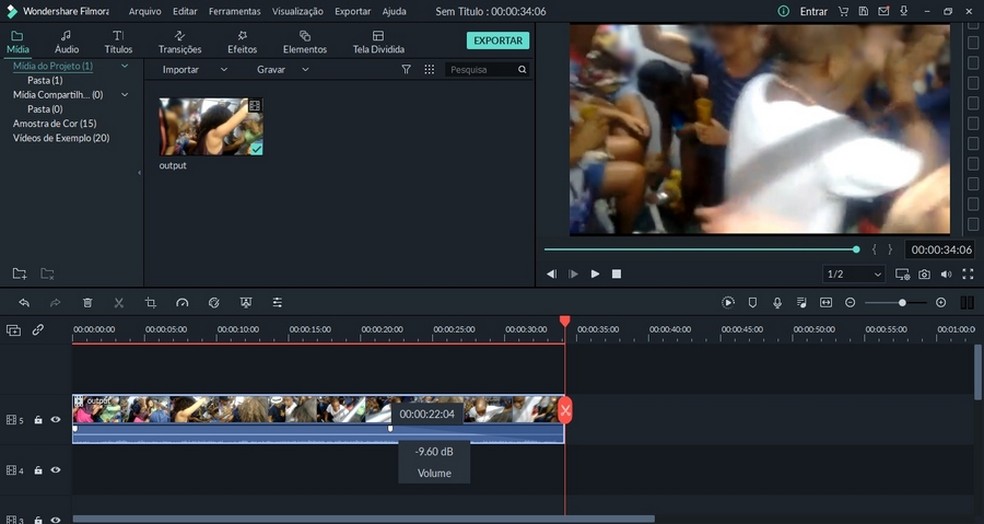
Task: Collapse Mídia do Projeto folder
Action: (124, 66)
